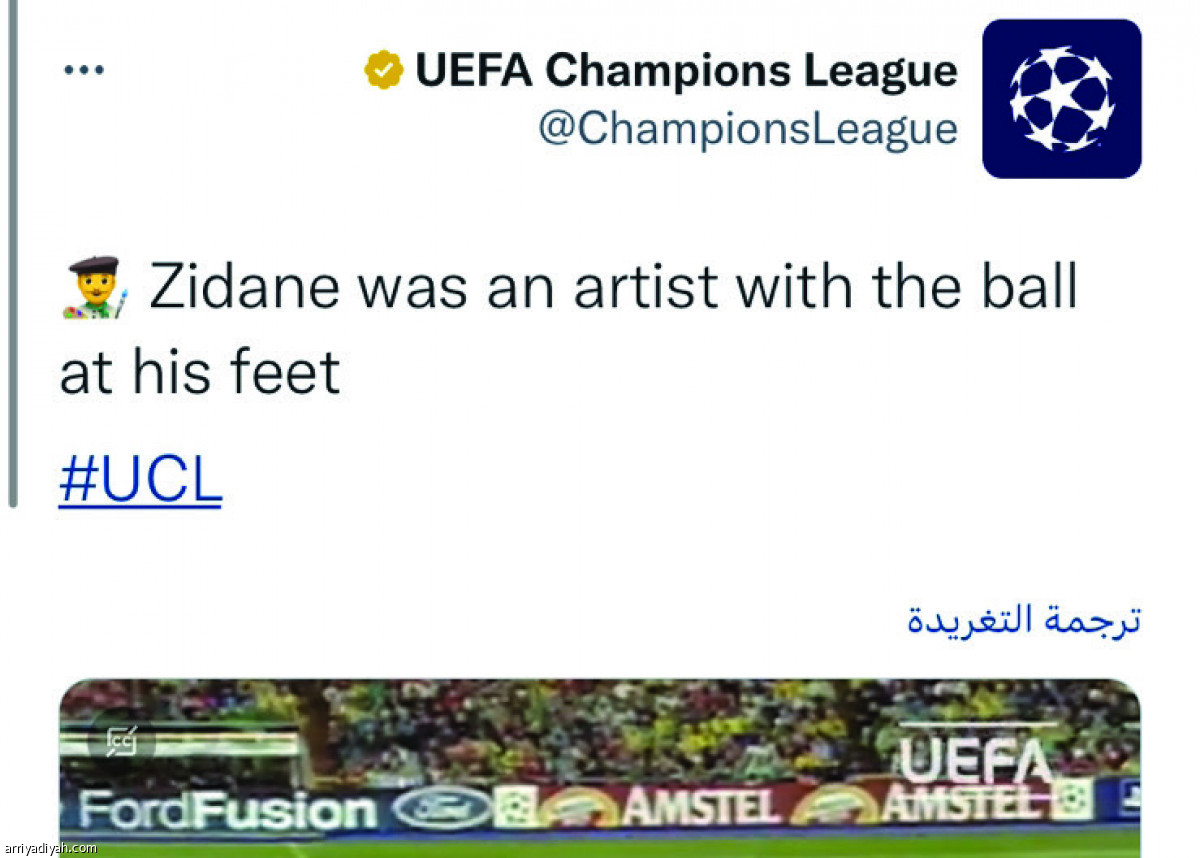Toggle the closed captions icon on video
The width and height of the screenshot is (1200, 858).
pyautogui.click(x=121, y=742)
